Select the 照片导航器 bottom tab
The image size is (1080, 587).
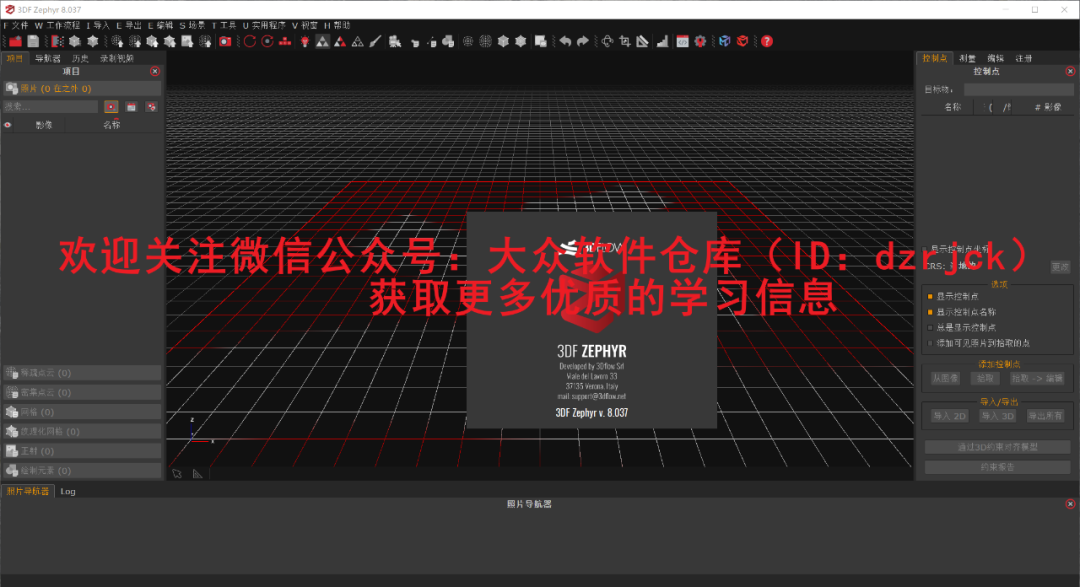[x=28, y=491]
